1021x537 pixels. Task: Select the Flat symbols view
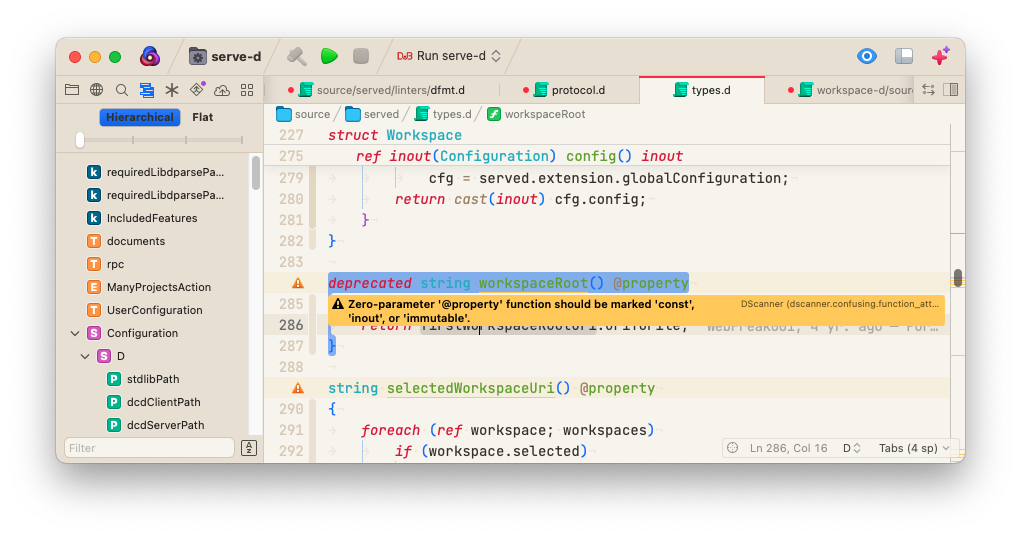click(x=203, y=117)
